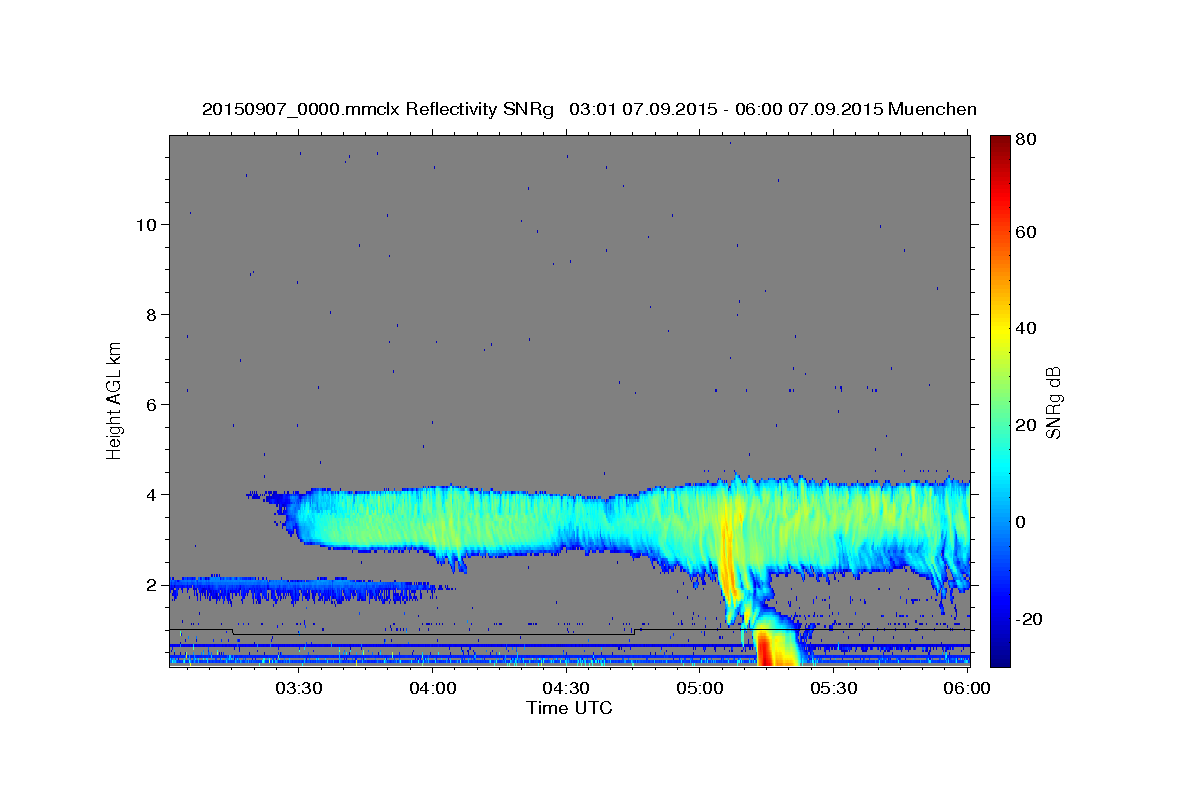Click the height tick label 6

pyautogui.click(x=151, y=405)
